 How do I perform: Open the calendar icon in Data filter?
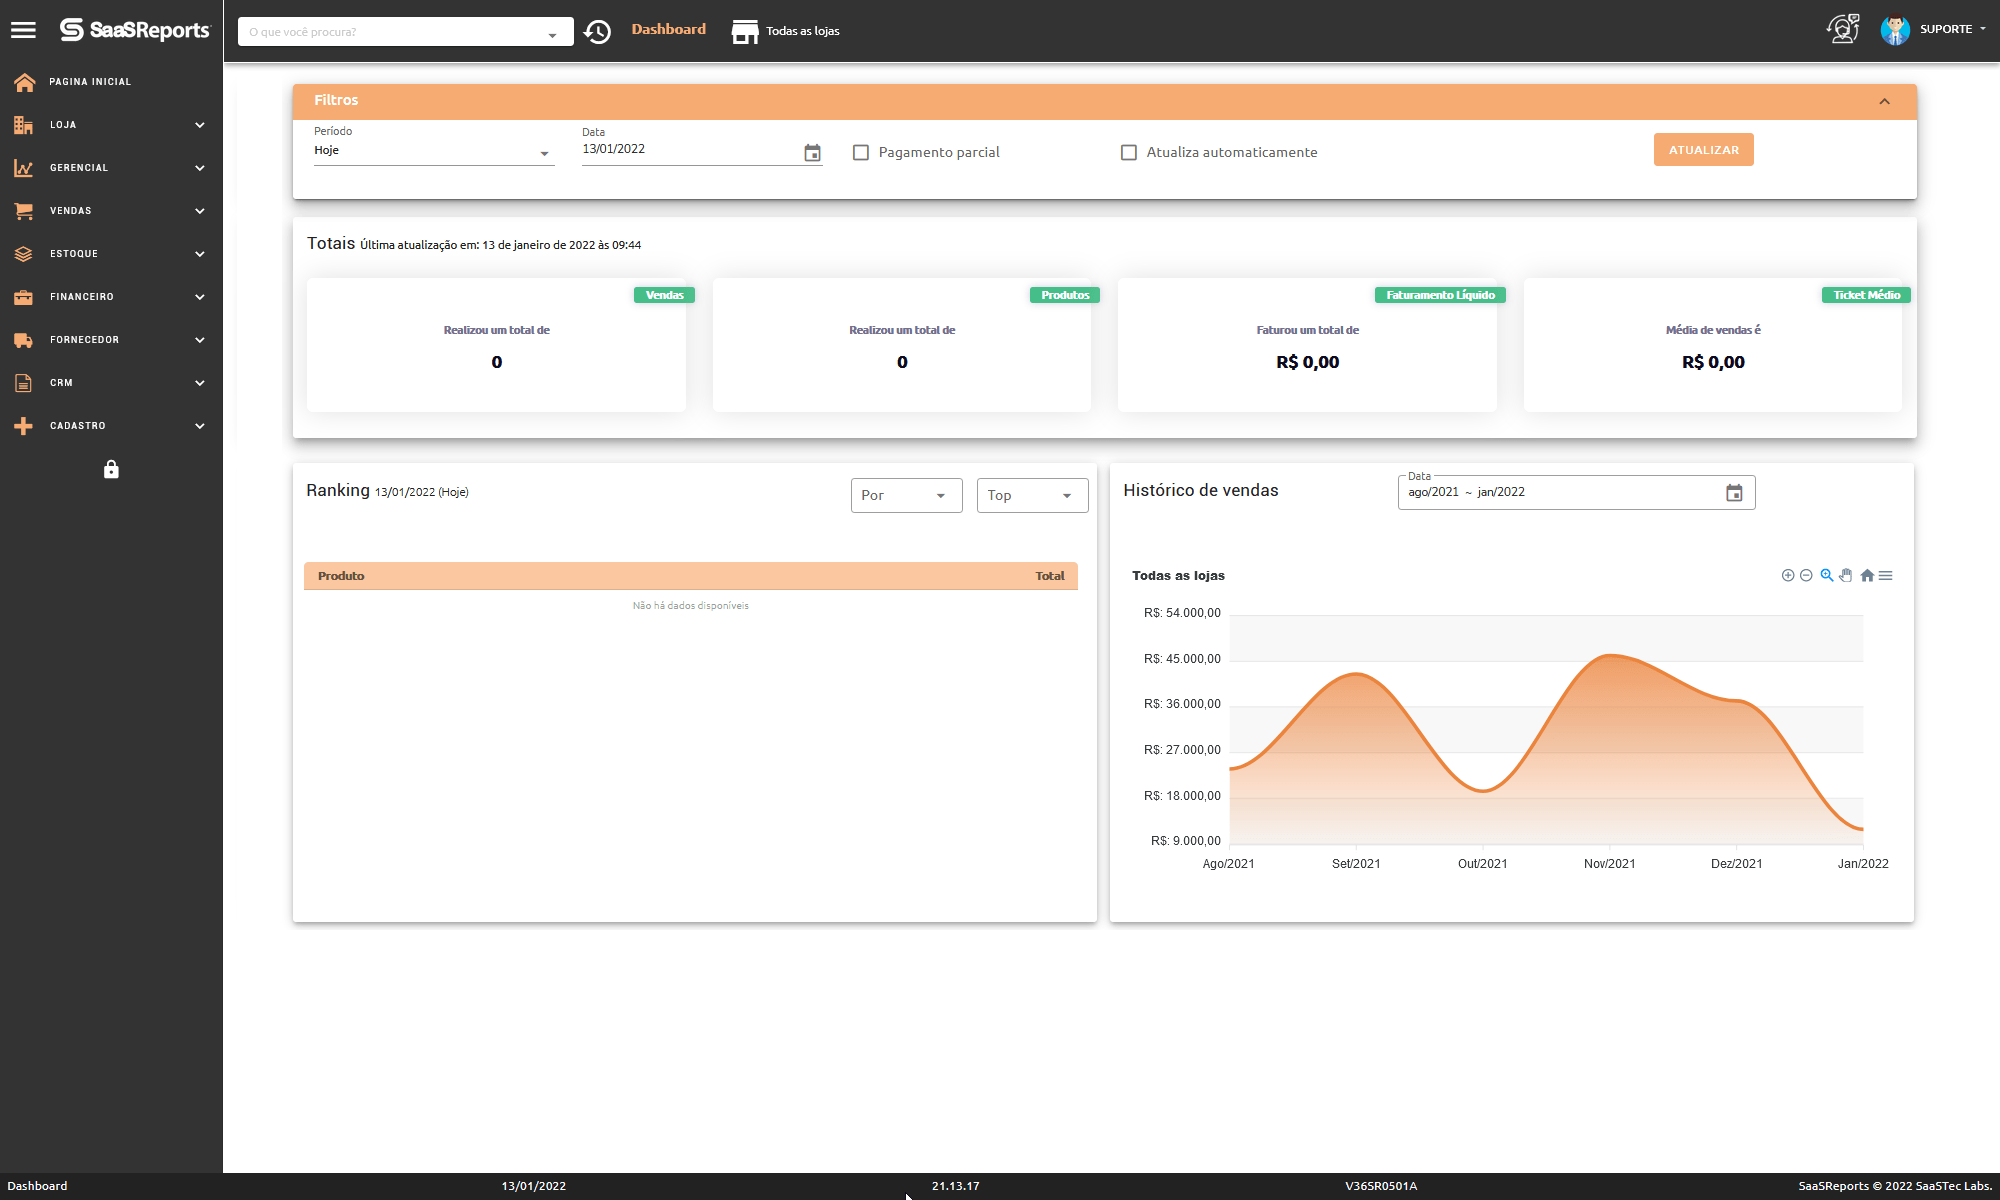pyautogui.click(x=812, y=153)
